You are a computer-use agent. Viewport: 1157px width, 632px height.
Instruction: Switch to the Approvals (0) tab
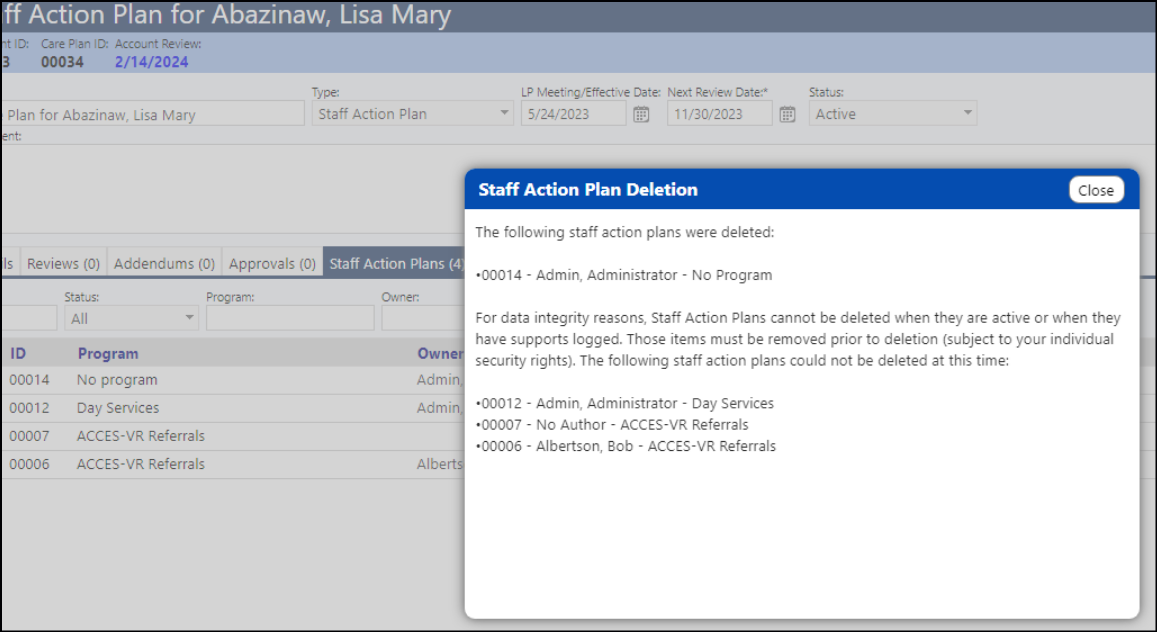(272, 263)
